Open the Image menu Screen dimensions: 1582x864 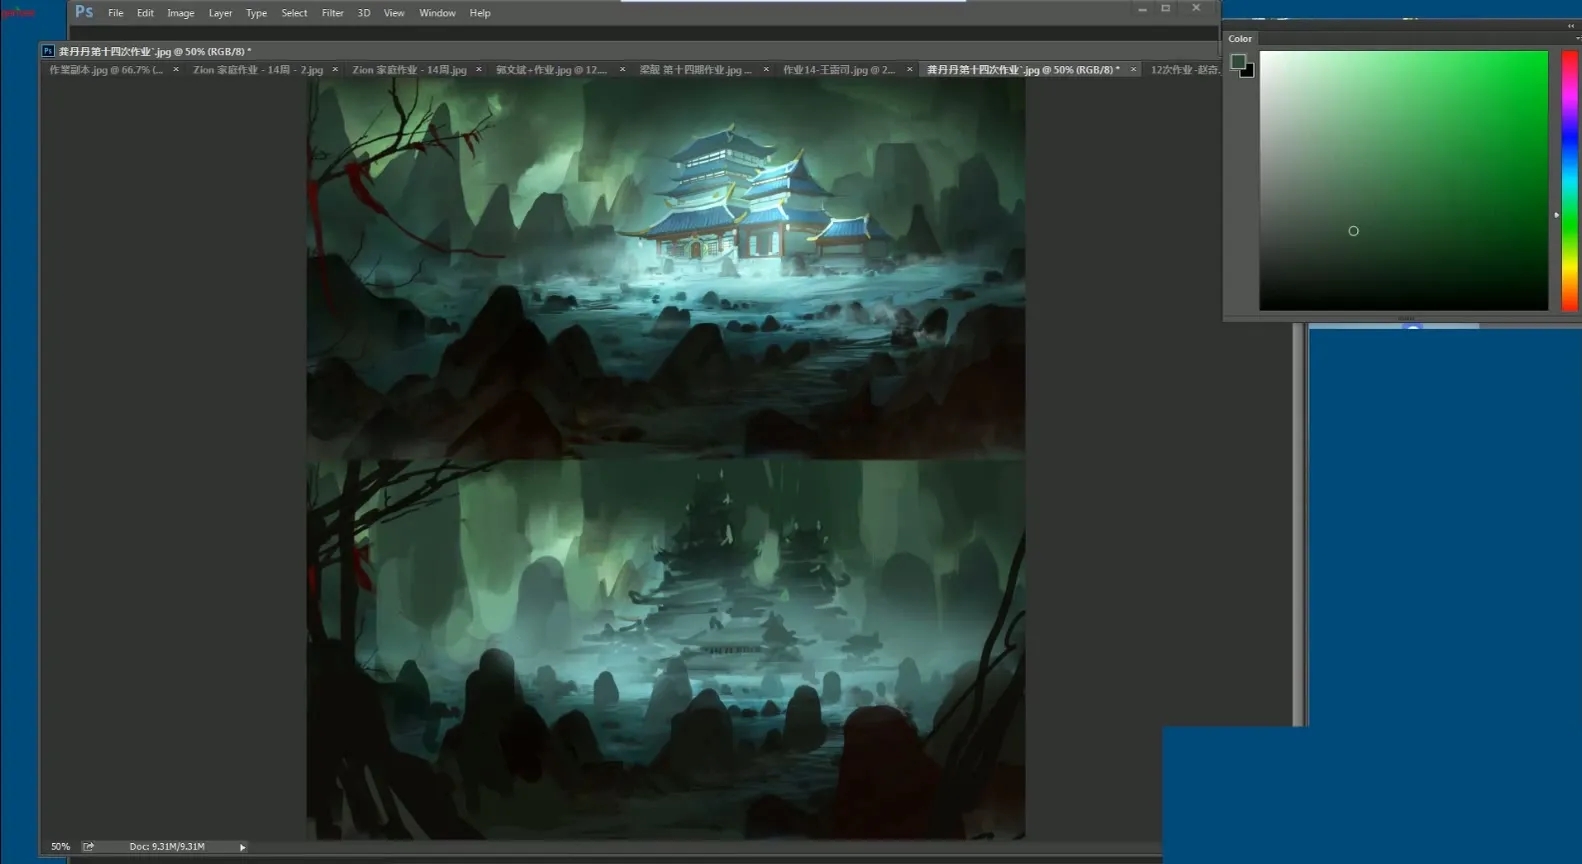pyautogui.click(x=181, y=13)
